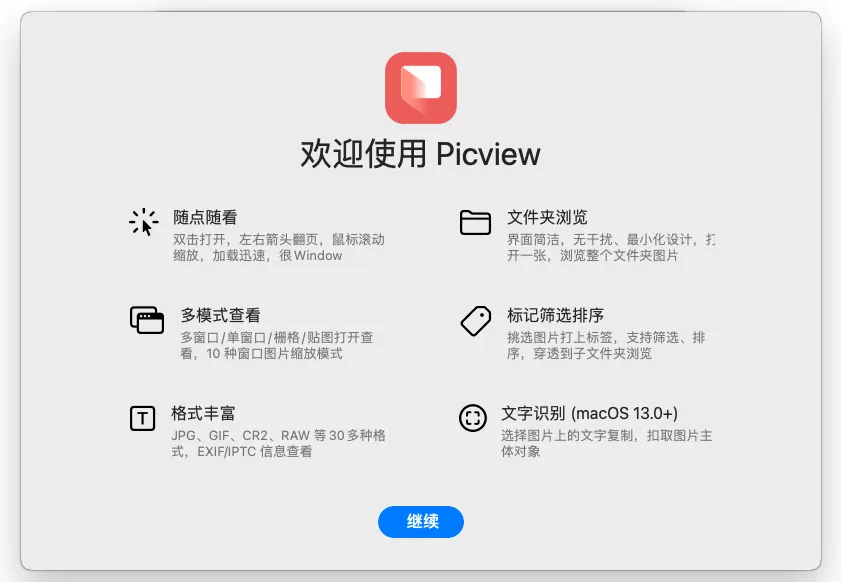Click the description starting with 界面简洁

coord(610,248)
